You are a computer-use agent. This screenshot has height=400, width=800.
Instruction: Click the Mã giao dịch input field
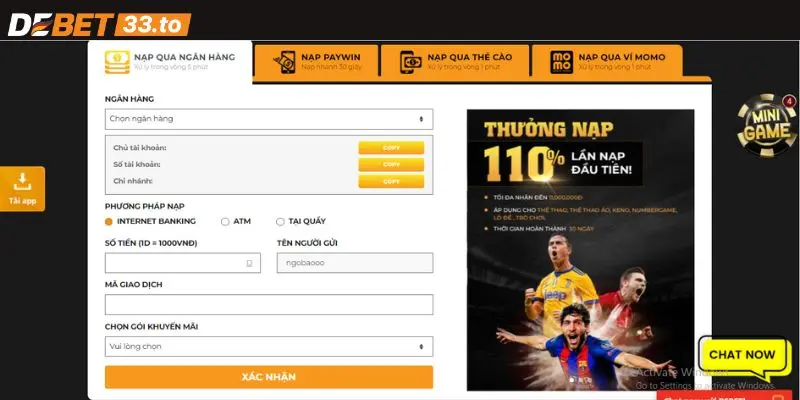269,305
